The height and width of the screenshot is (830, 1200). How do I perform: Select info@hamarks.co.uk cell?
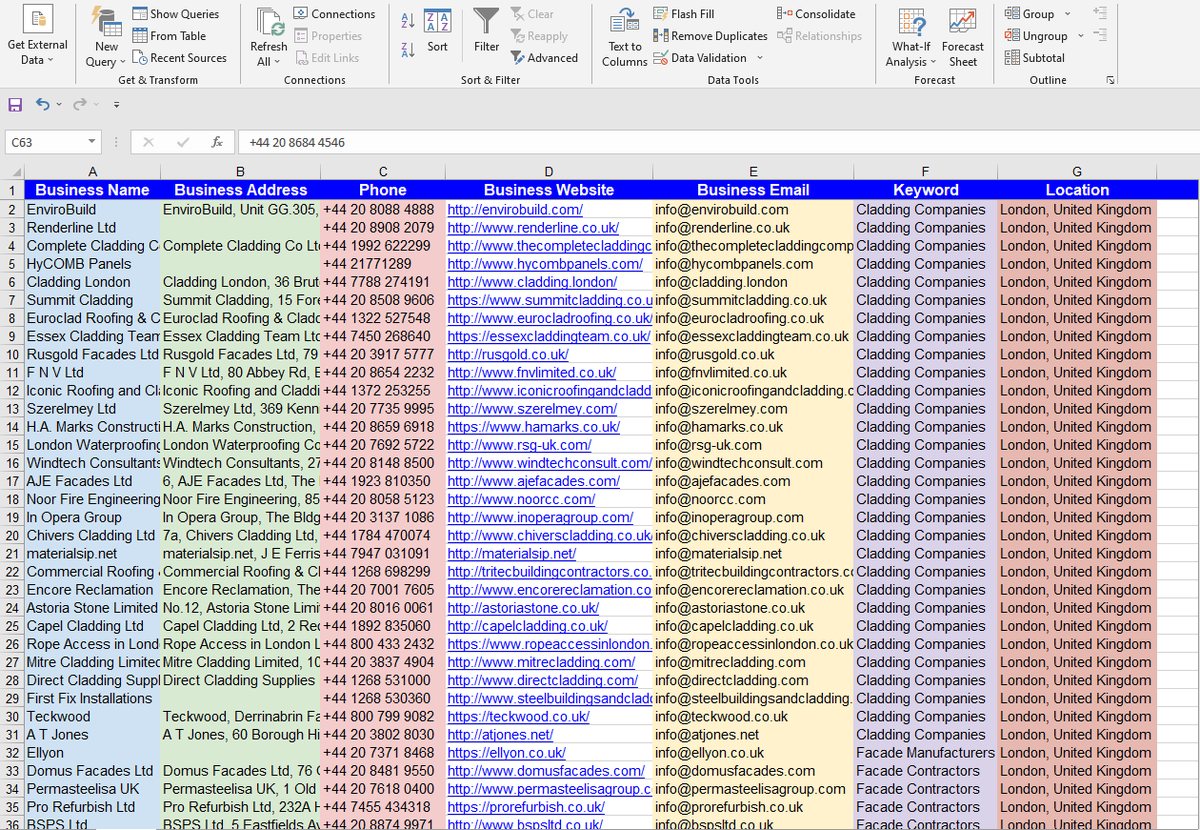(x=753, y=426)
